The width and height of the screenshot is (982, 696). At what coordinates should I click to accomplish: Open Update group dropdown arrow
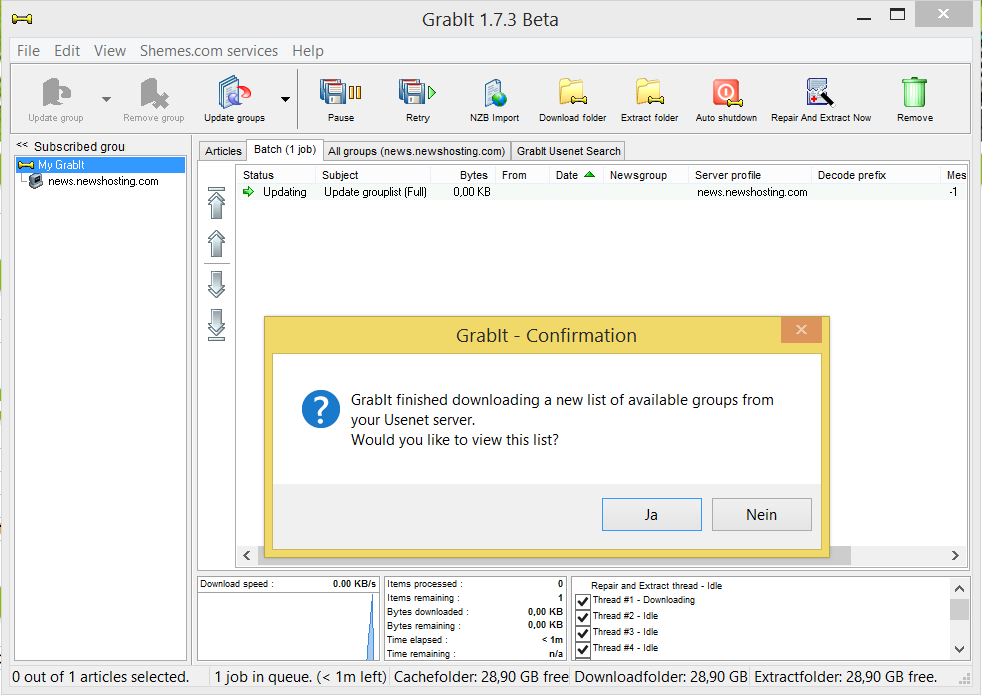106,99
